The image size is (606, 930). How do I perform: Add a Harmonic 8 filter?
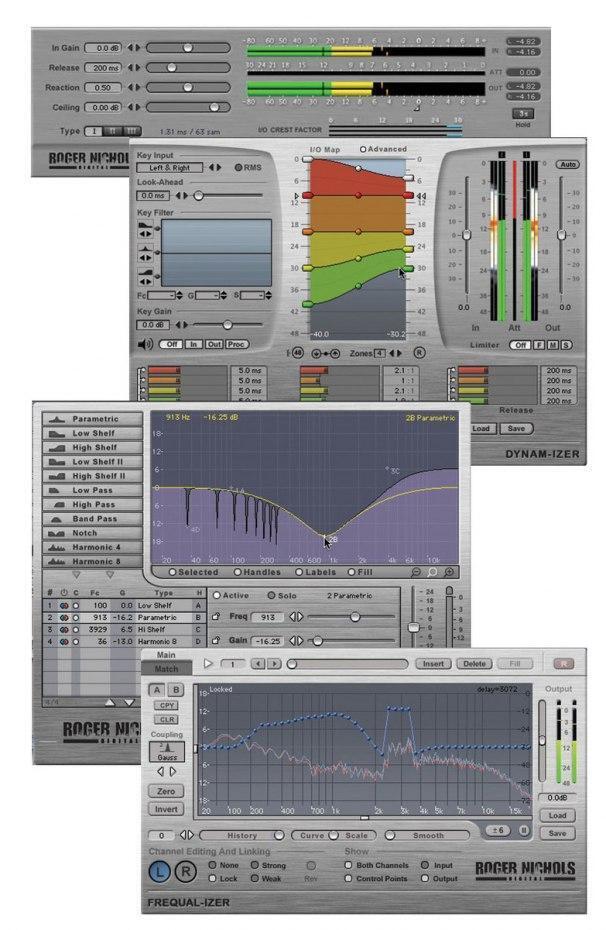93,561
